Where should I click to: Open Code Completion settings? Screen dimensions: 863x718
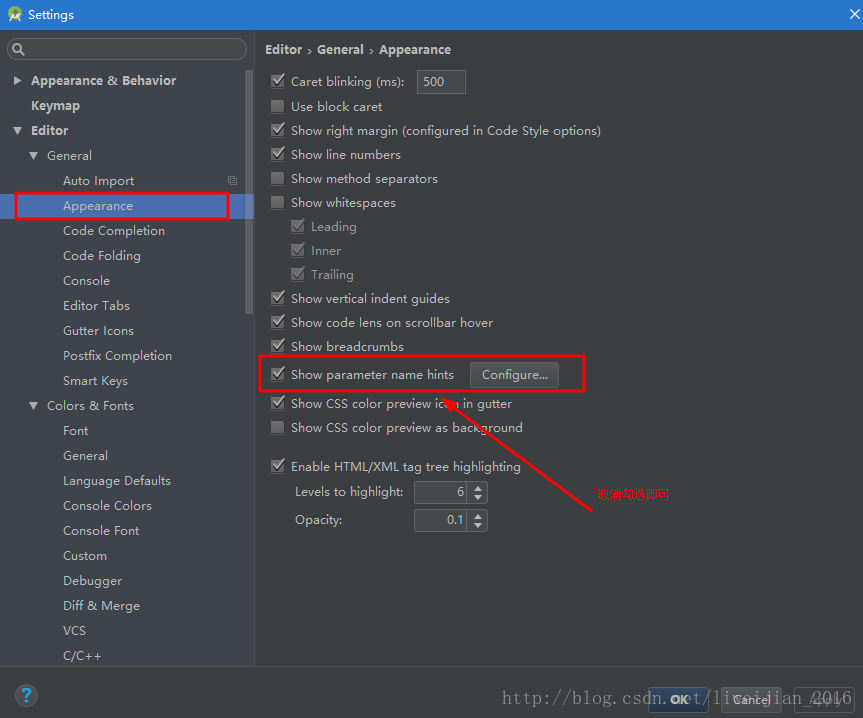[x=114, y=231]
